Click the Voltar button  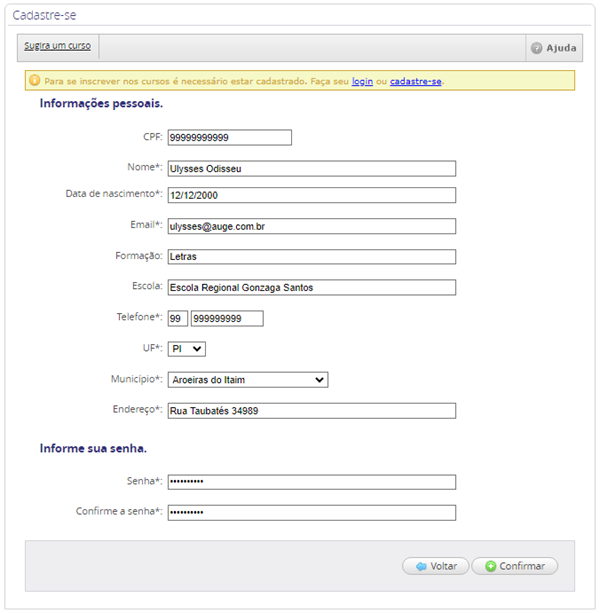point(435,566)
